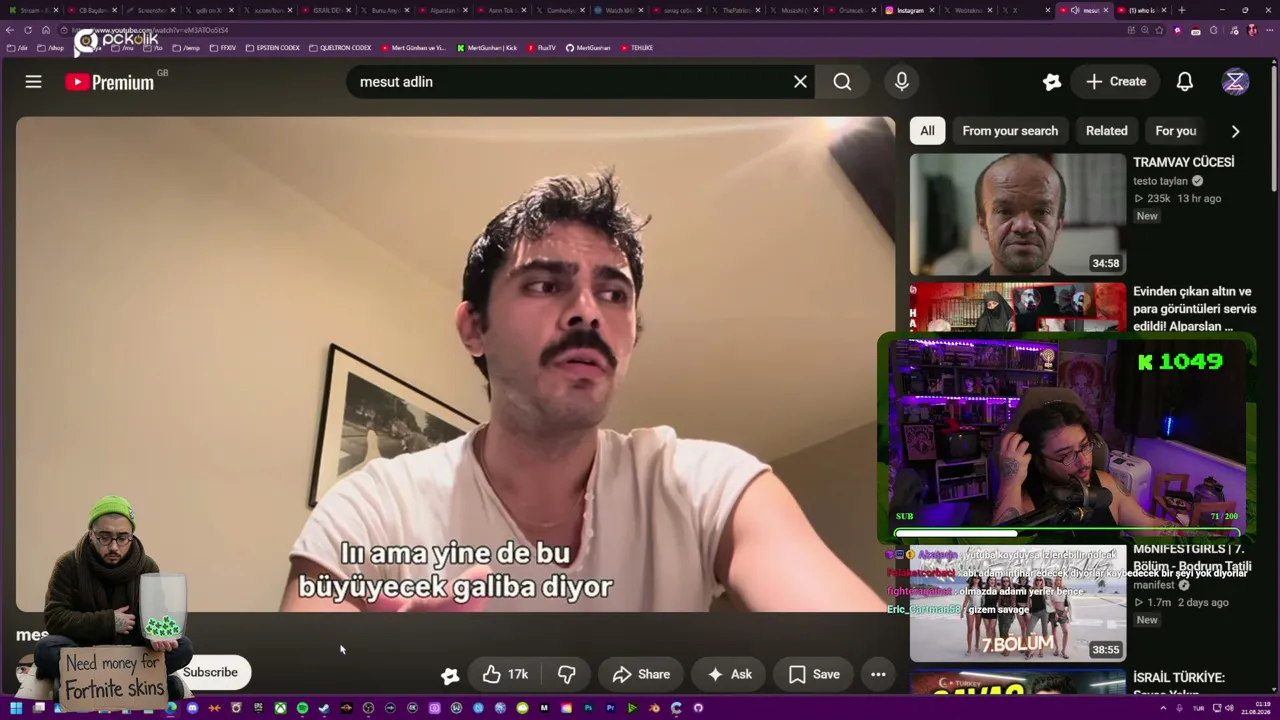Screen dimensions: 1280x720
Task: Like the video with thumbs up
Action: tap(505, 675)
